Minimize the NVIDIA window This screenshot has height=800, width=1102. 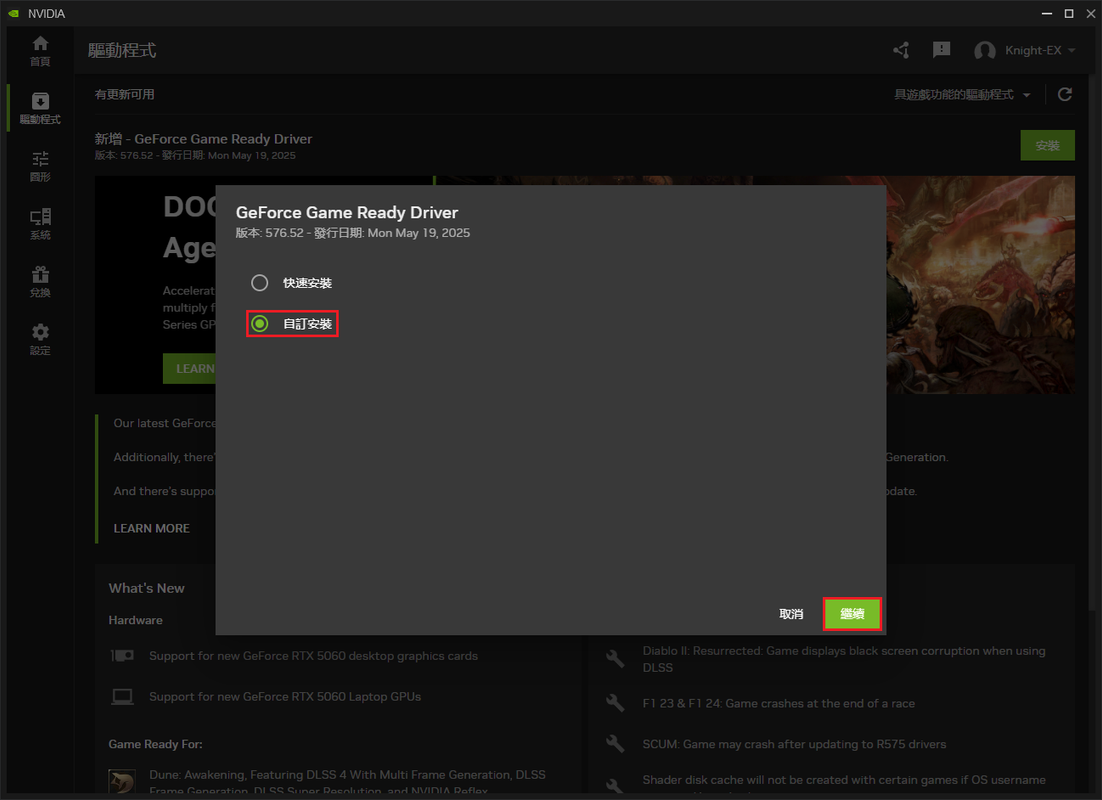point(1046,13)
